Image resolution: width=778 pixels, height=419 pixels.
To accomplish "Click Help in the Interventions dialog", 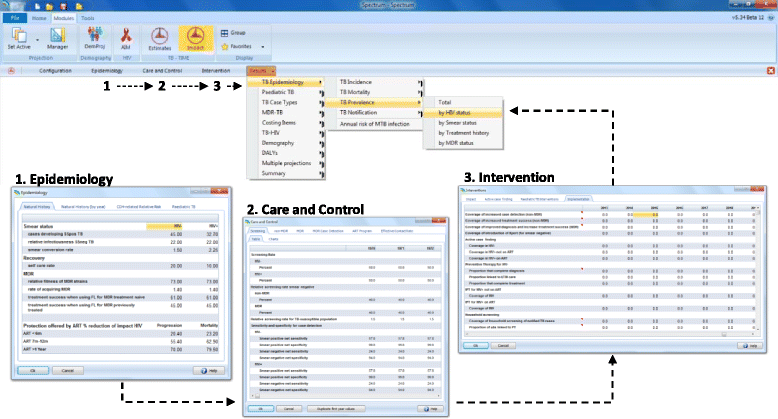I will [x=750, y=346].
